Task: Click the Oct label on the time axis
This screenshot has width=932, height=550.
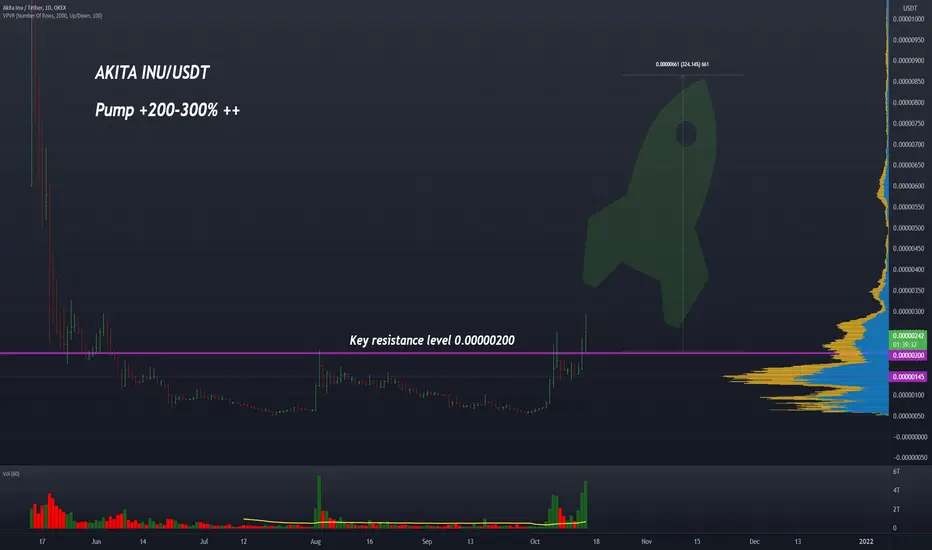Action: [x=535, y=542]
